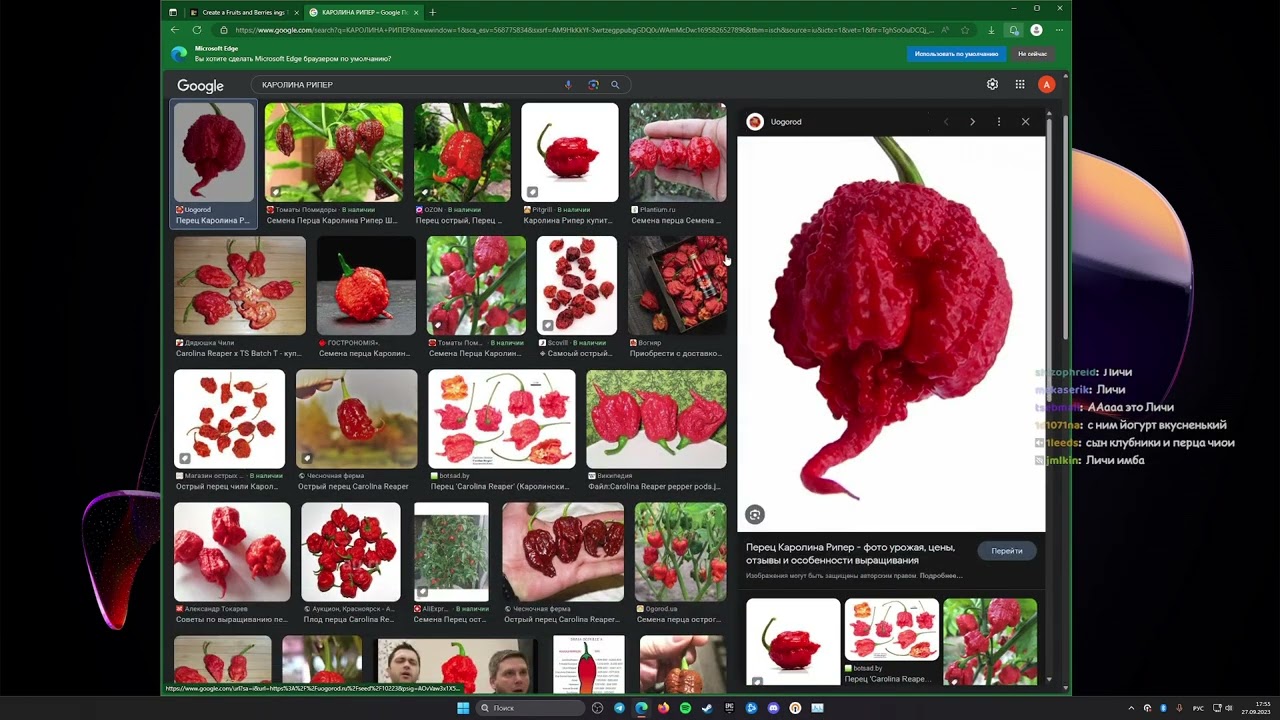Open the Магазин острых peppers thumbnail
This screenshot has width=1280, height=720.
pos(229,419)
